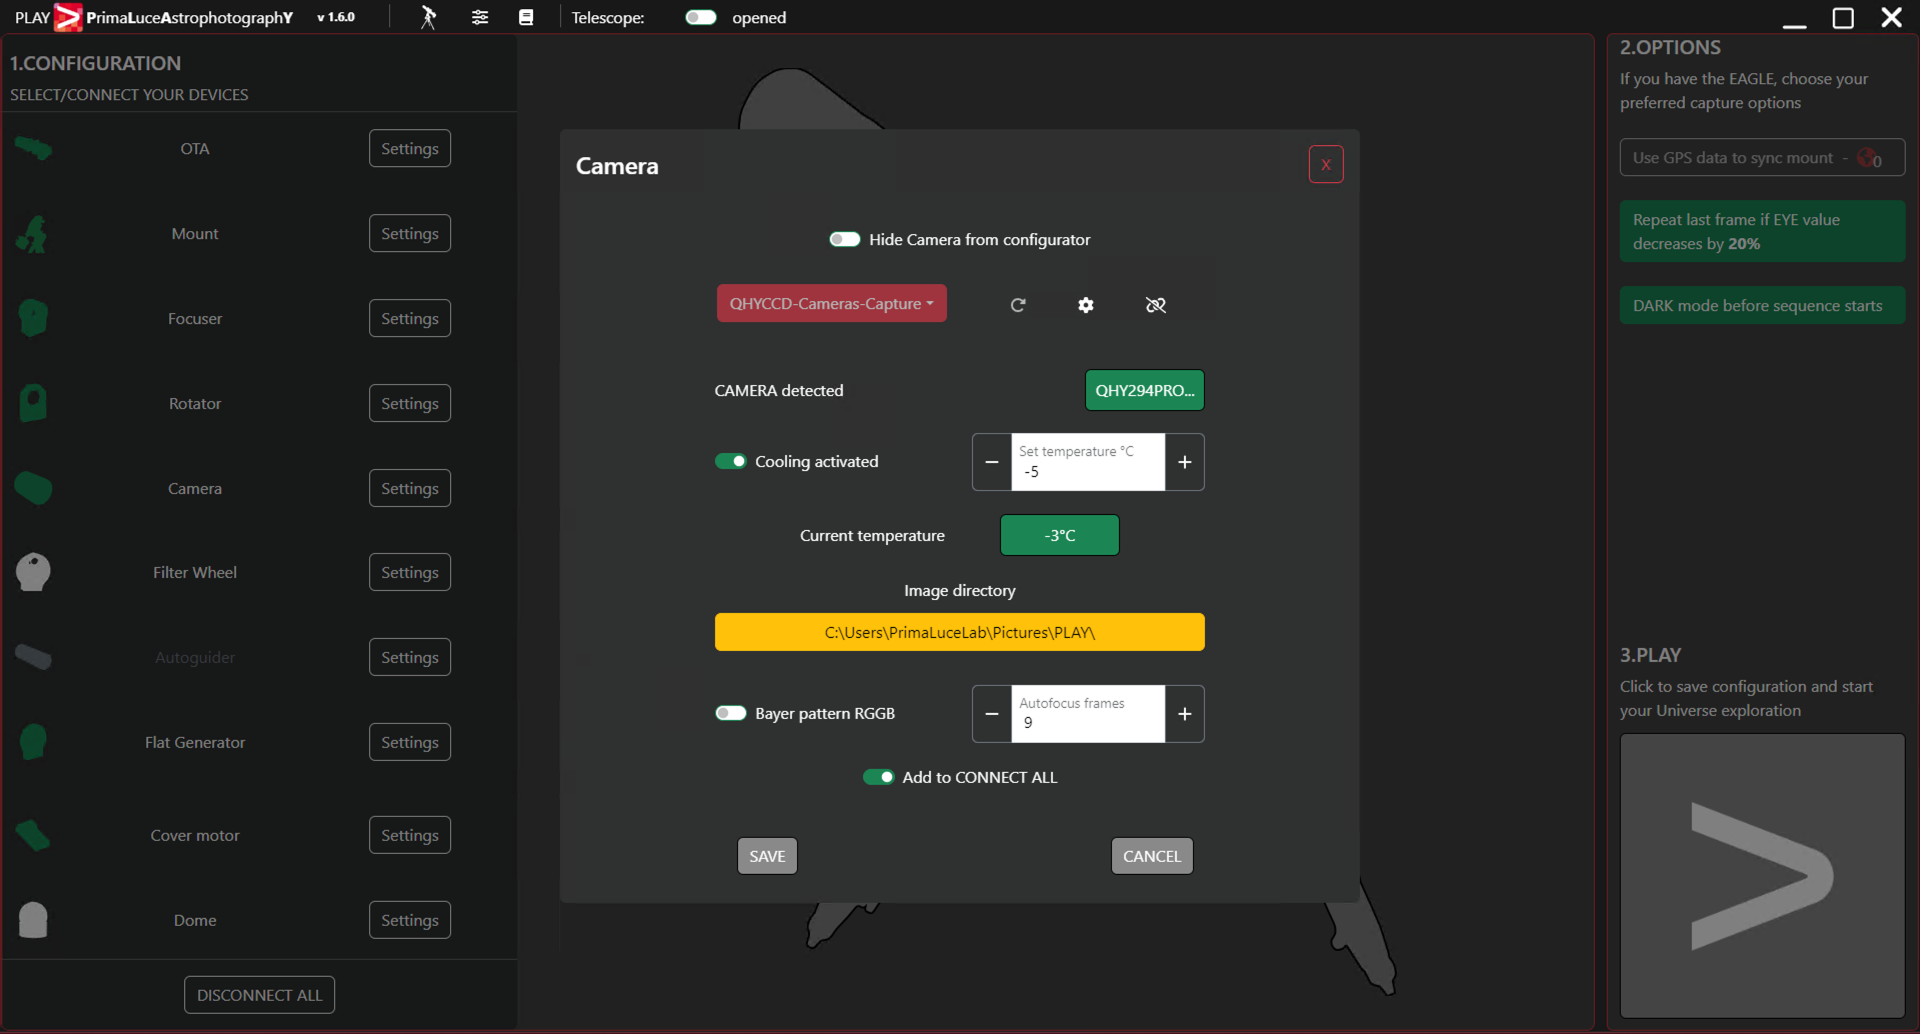Decrease set temperature with minus button
Screen dimensions: 1920x1034
point(992,462)
